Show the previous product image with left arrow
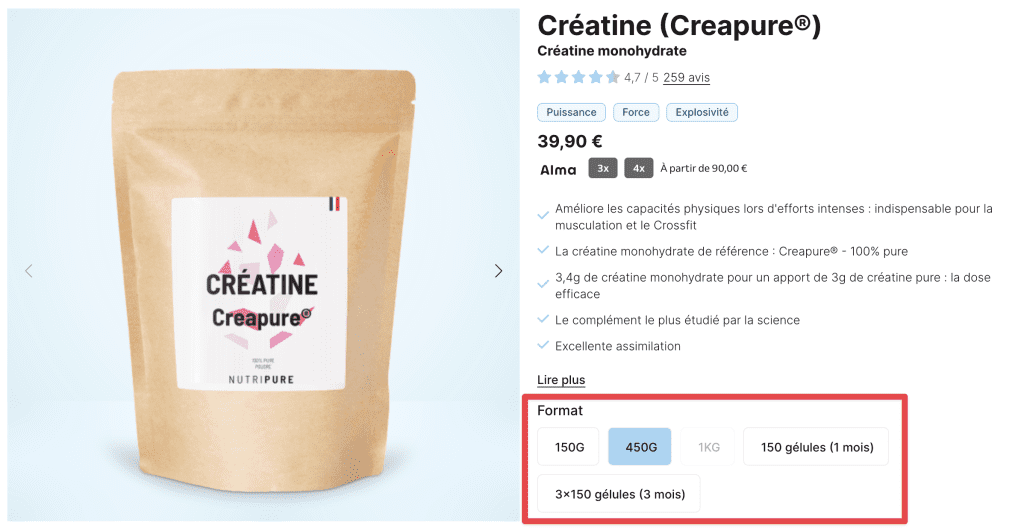The height and width of the screenshot is (528, 1024). coord(29,271)
